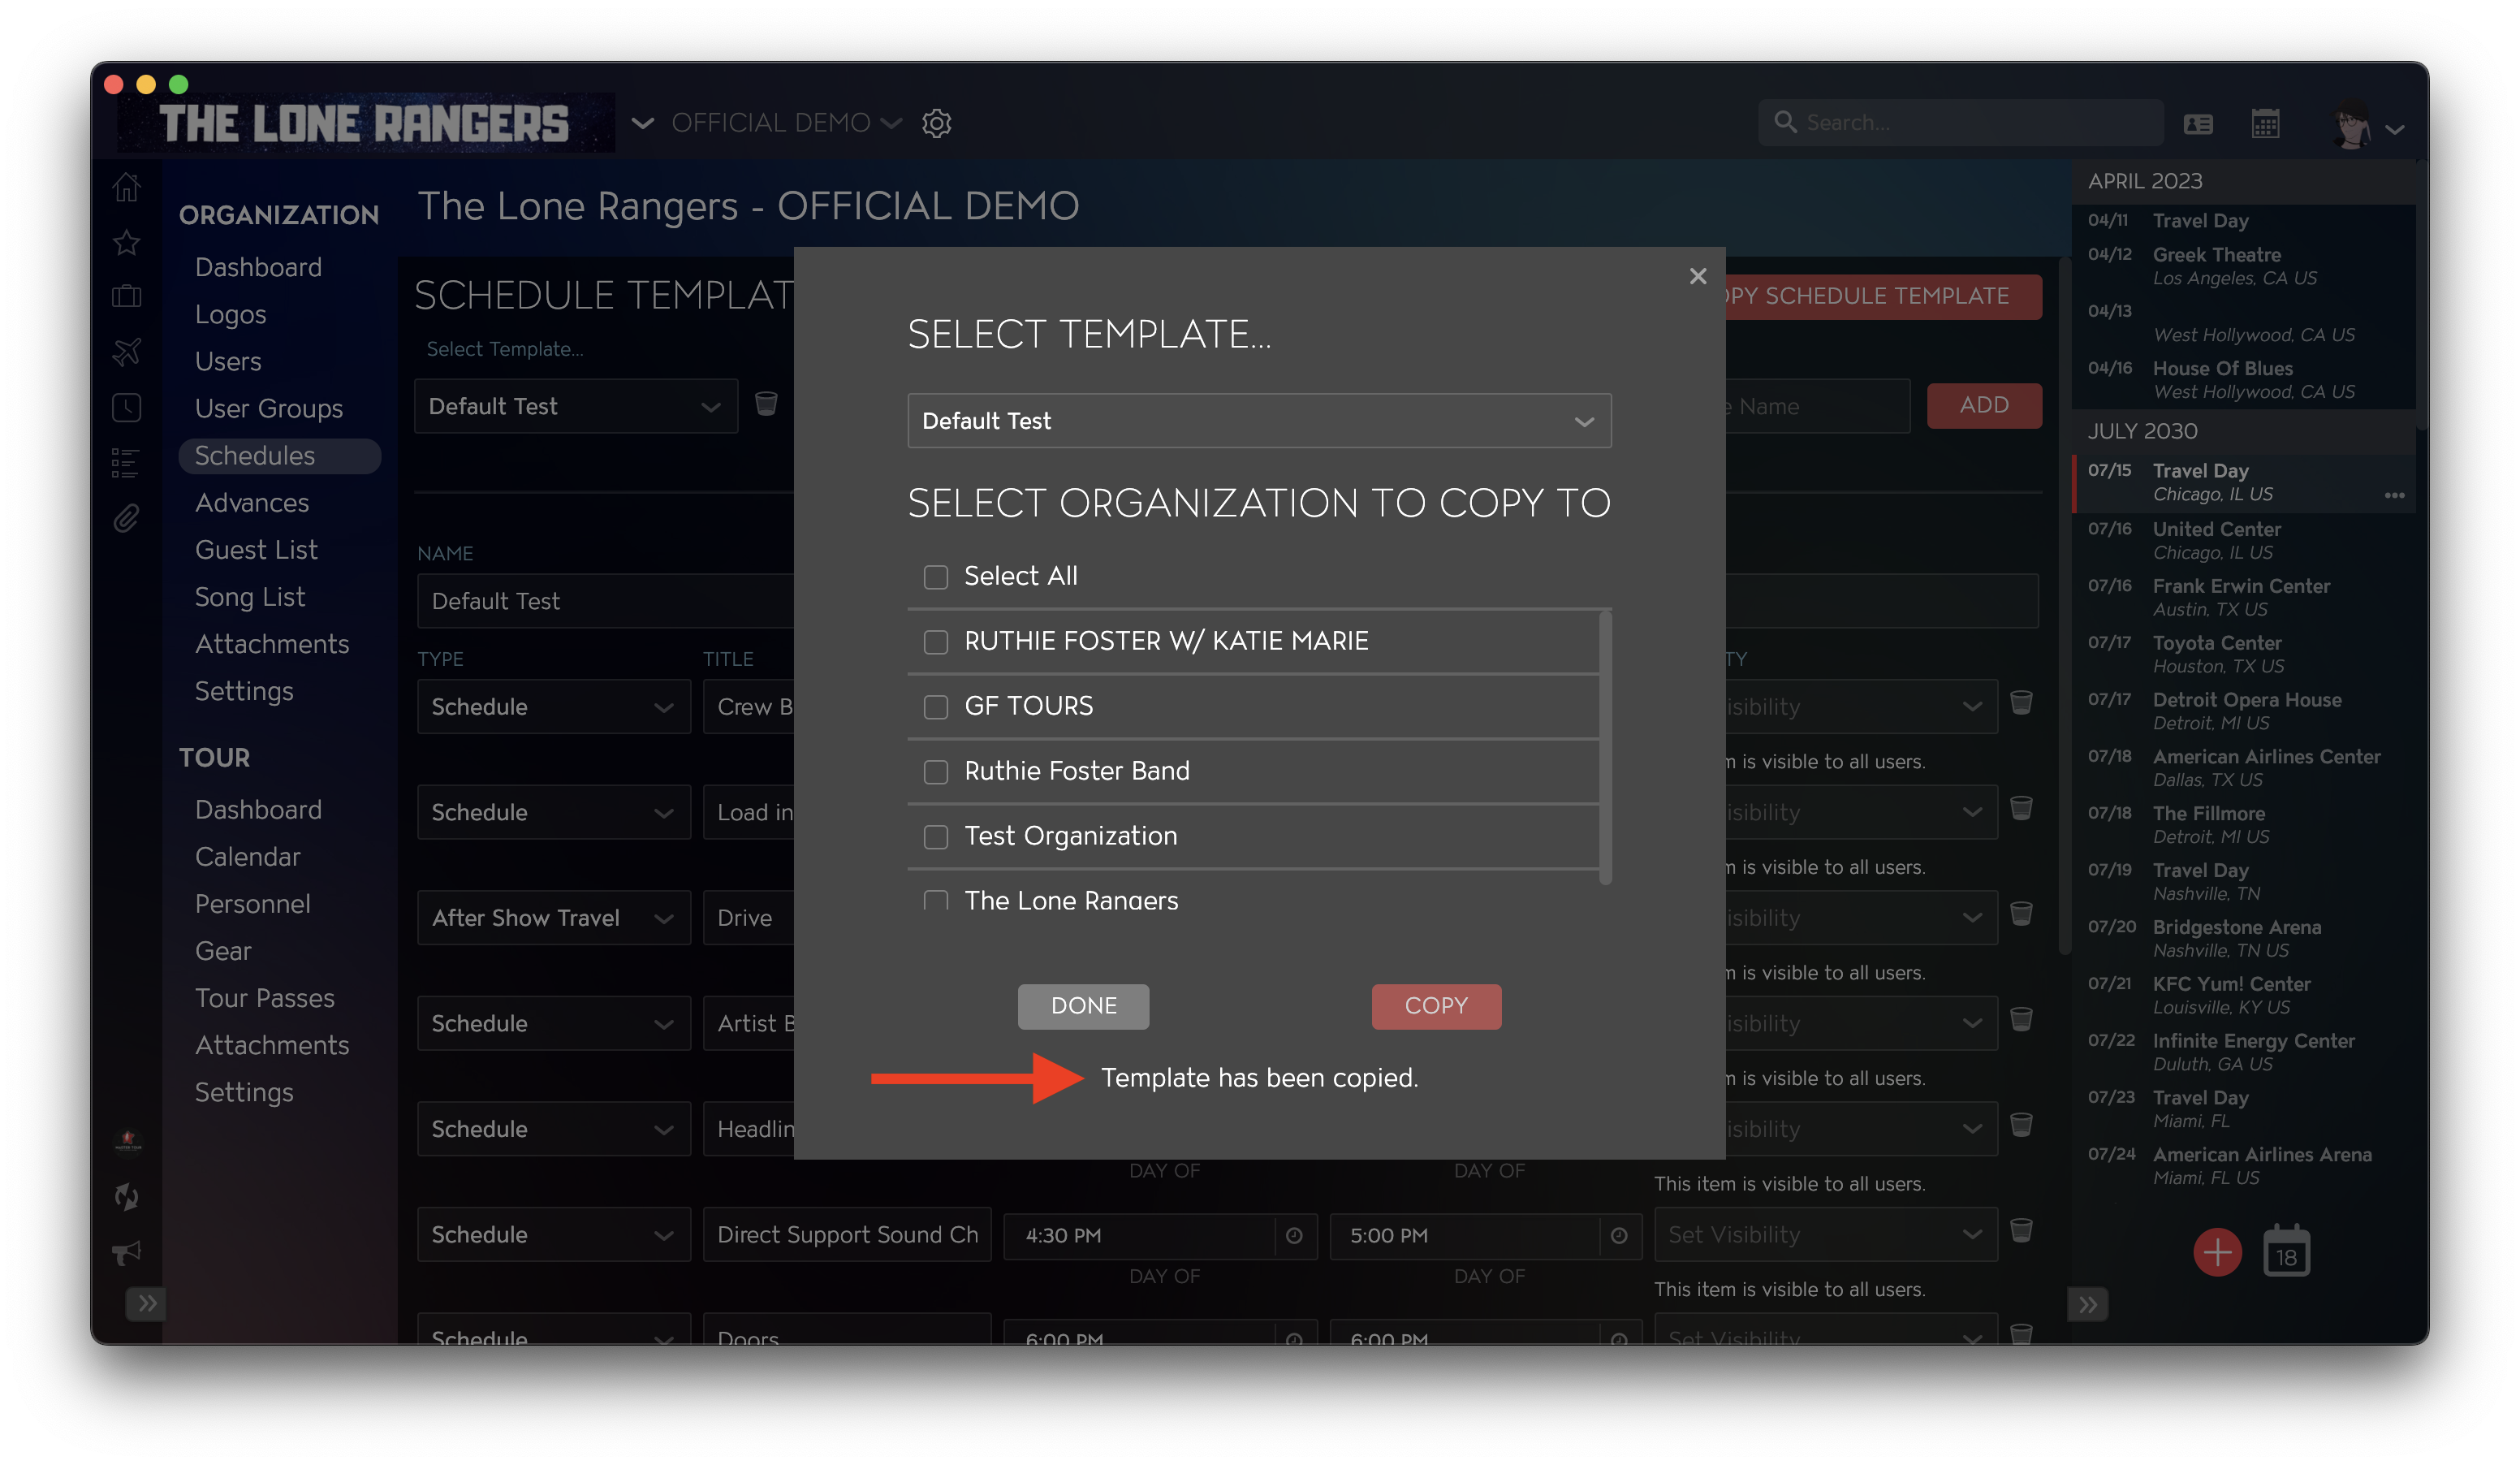Open the calendar grid icon in header
The image size is (2520, 1465).
click(2265, 124)
